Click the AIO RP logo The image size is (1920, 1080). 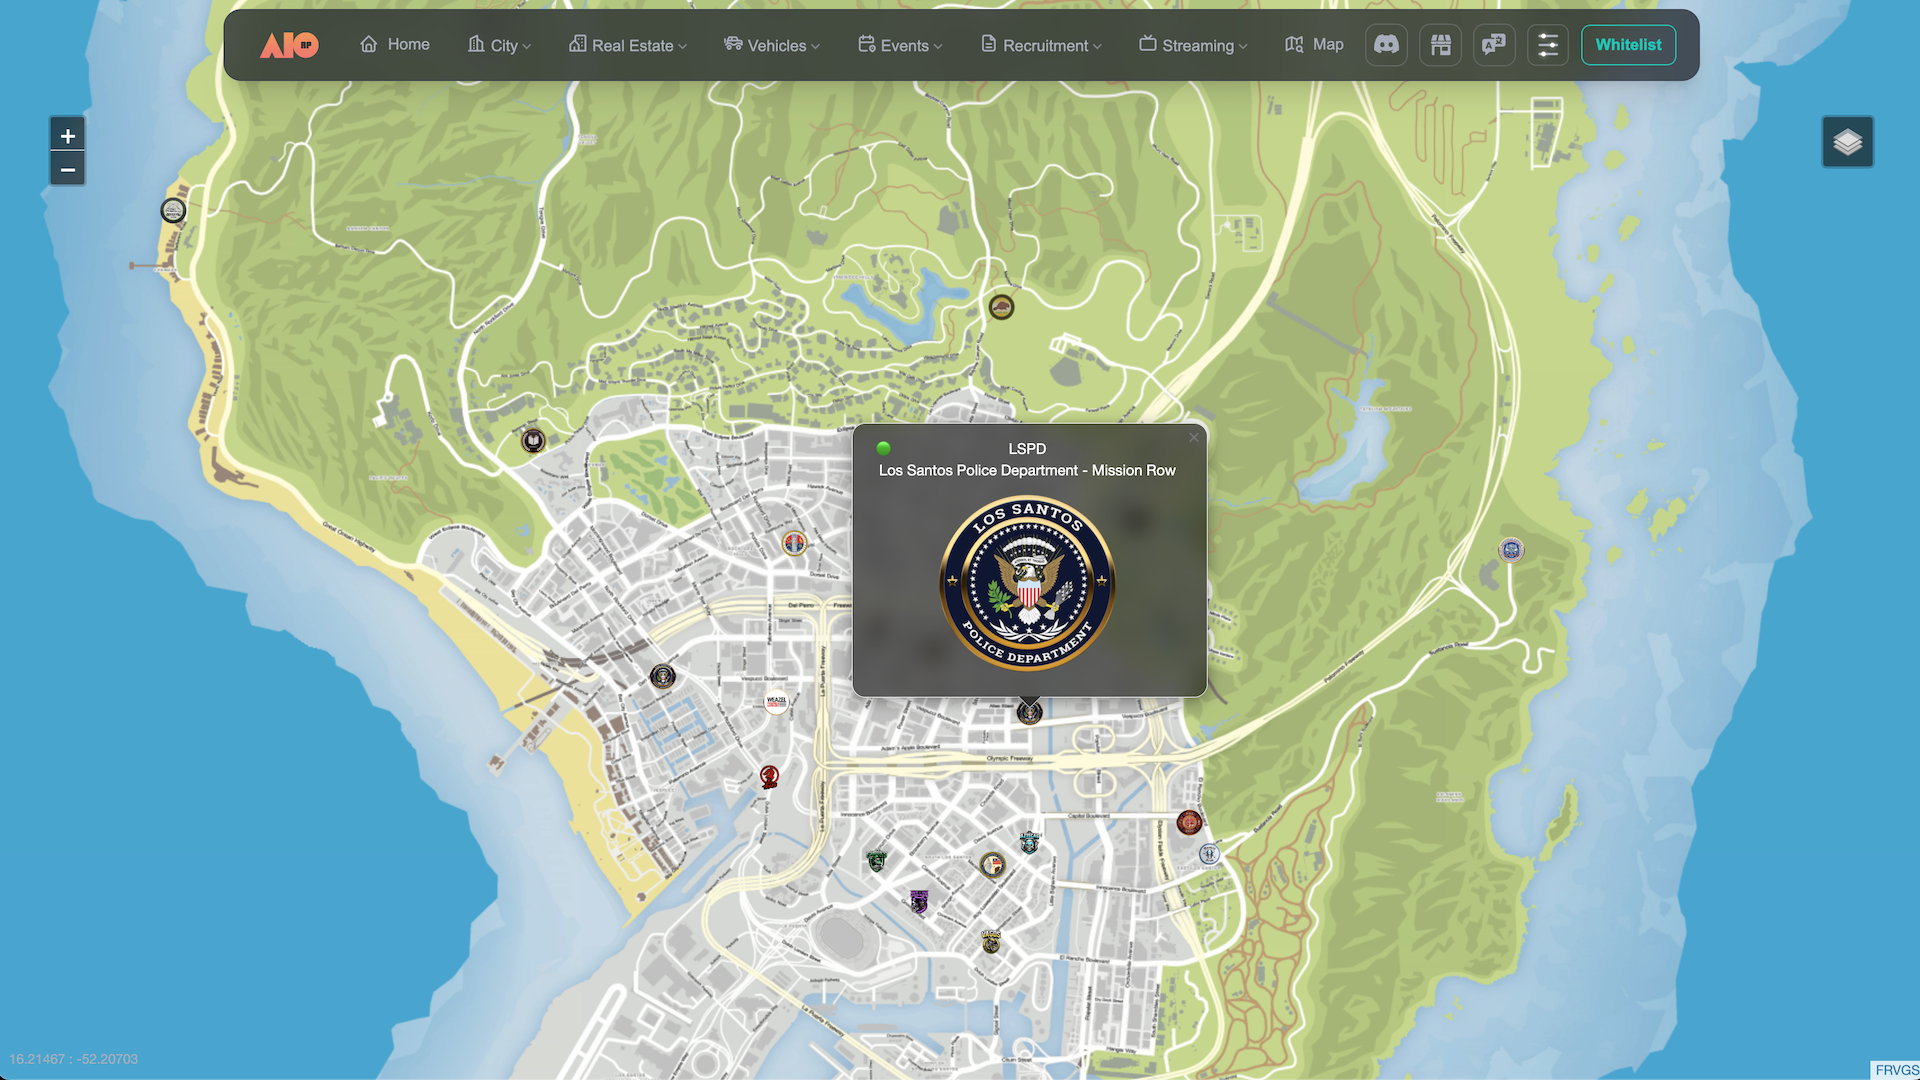point(289,45)
